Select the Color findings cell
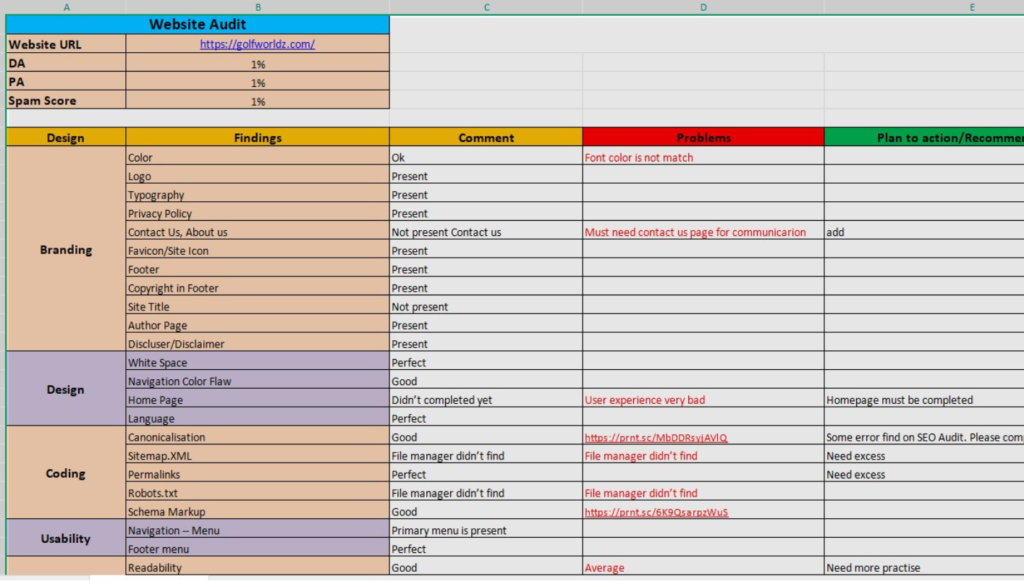 point(257,157)
